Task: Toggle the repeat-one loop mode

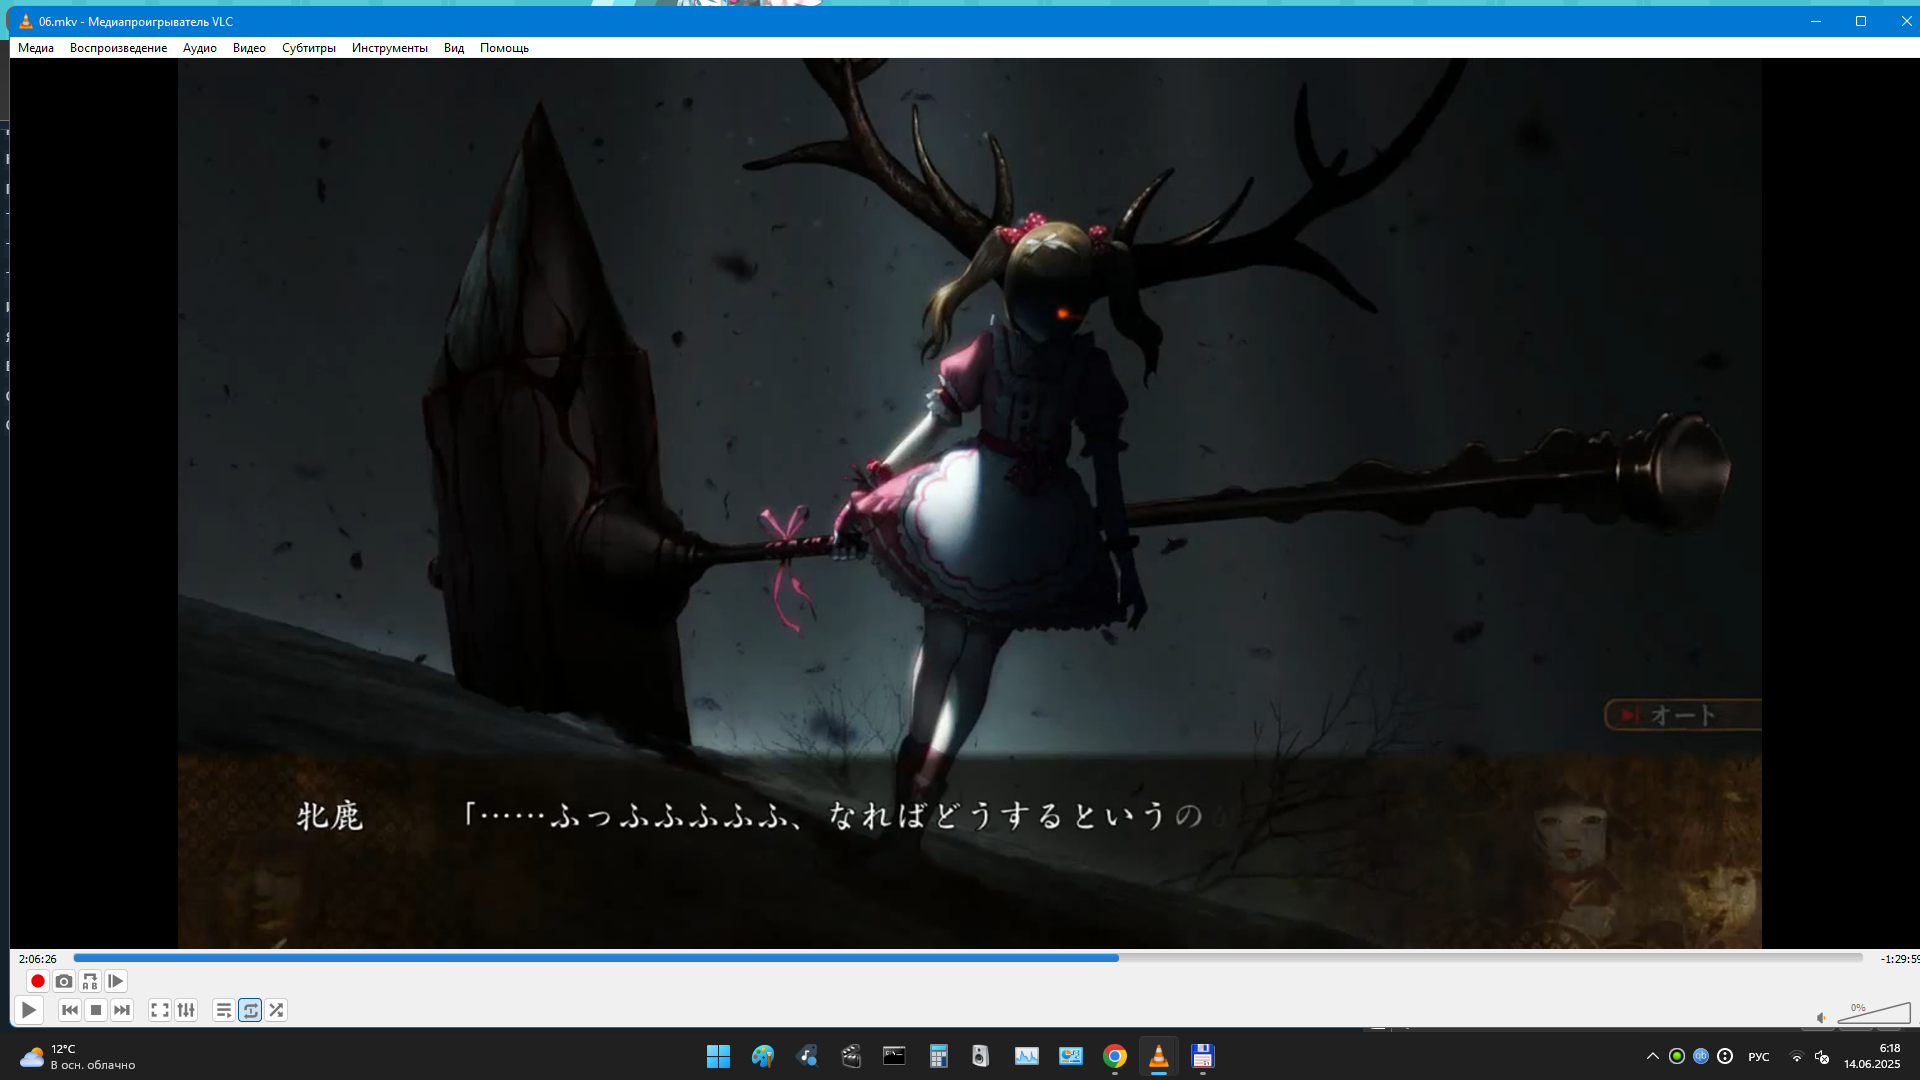Action: 250,1010
